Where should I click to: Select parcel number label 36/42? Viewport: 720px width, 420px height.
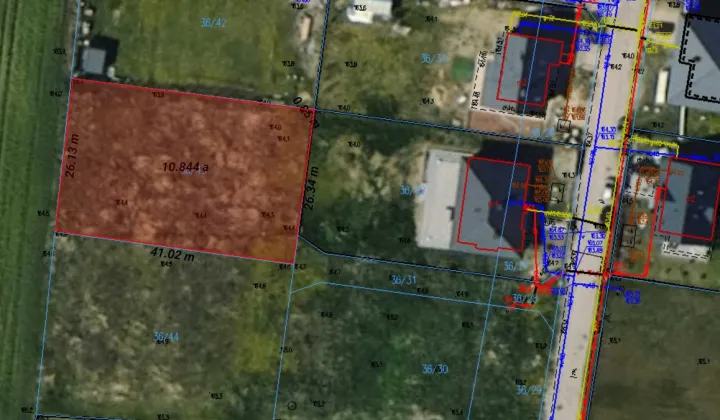click(x=214, y=22)
